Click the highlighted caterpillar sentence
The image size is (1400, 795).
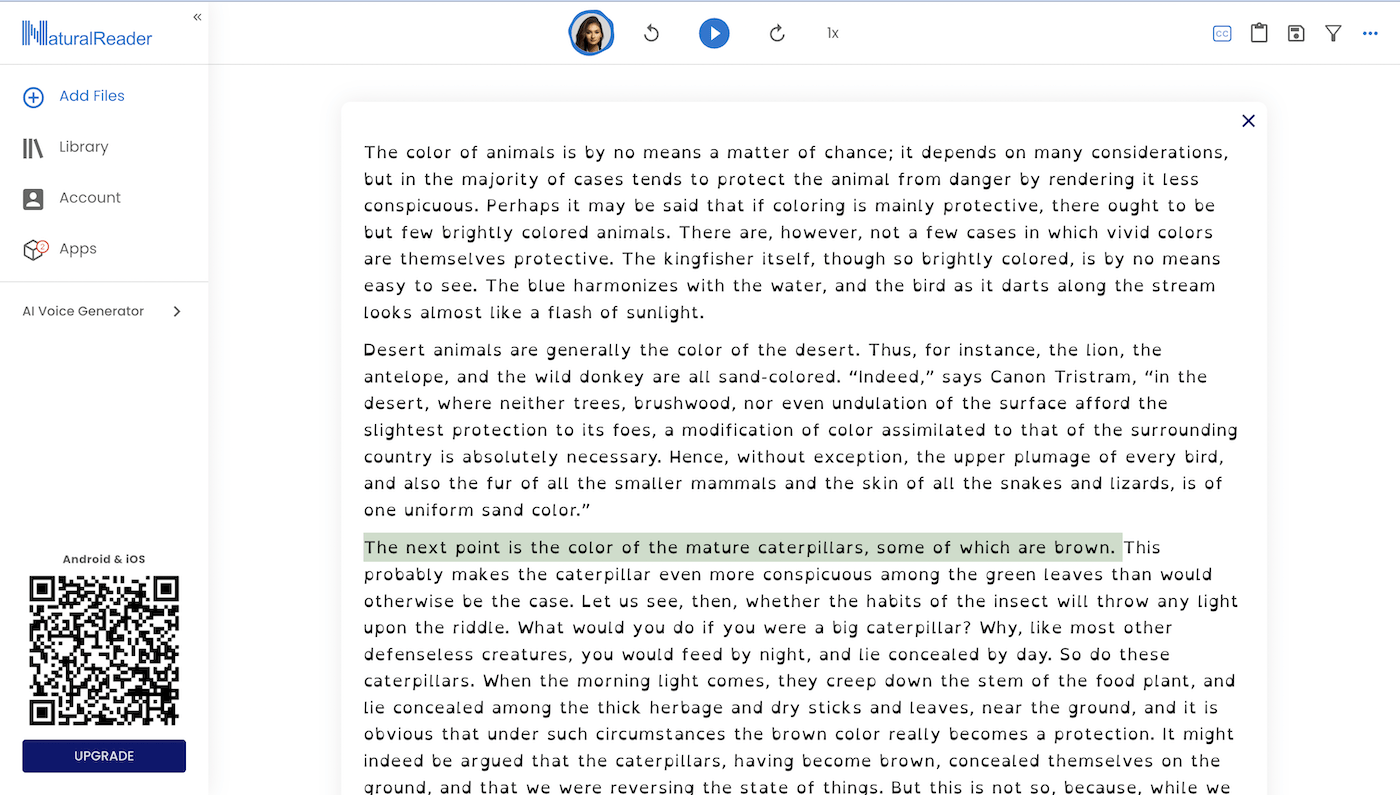(740, 547)
